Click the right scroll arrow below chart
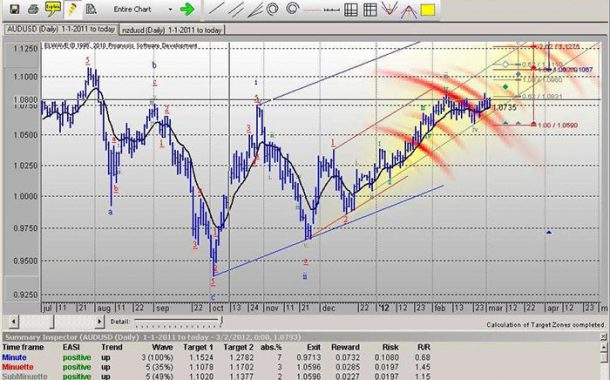 pos(100,322)
